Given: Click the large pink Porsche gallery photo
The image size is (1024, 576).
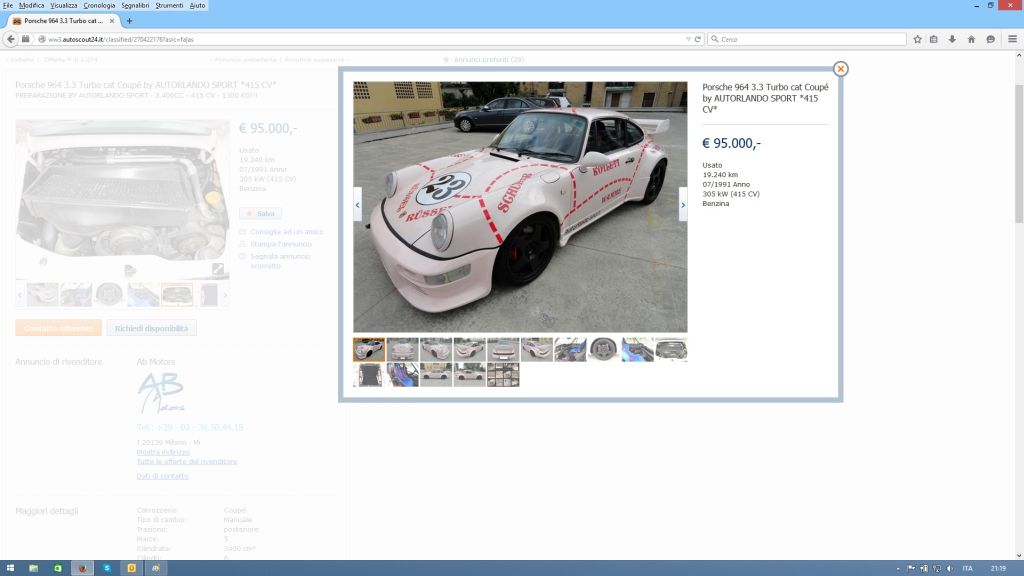Looking at the screenshot, I should click(520, 207).
